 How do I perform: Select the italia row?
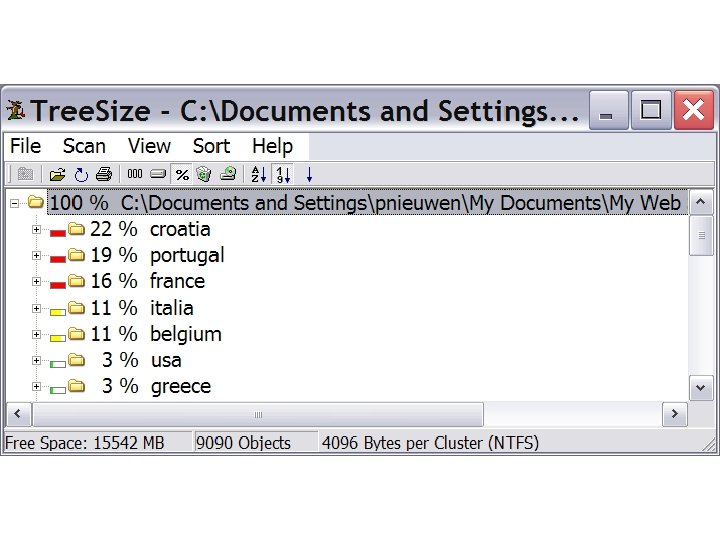(141, 308)
